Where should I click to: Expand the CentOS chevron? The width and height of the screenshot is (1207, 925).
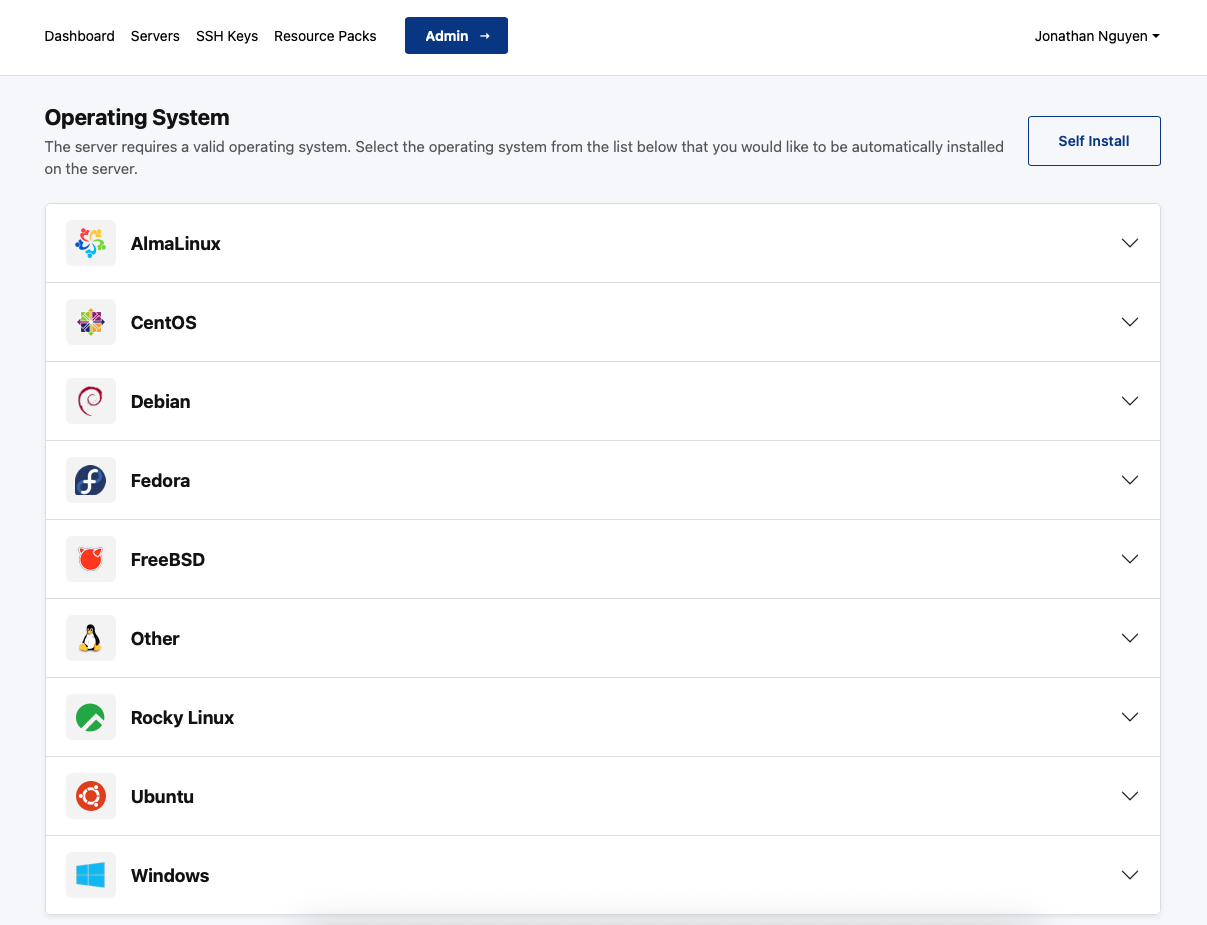1130,322
